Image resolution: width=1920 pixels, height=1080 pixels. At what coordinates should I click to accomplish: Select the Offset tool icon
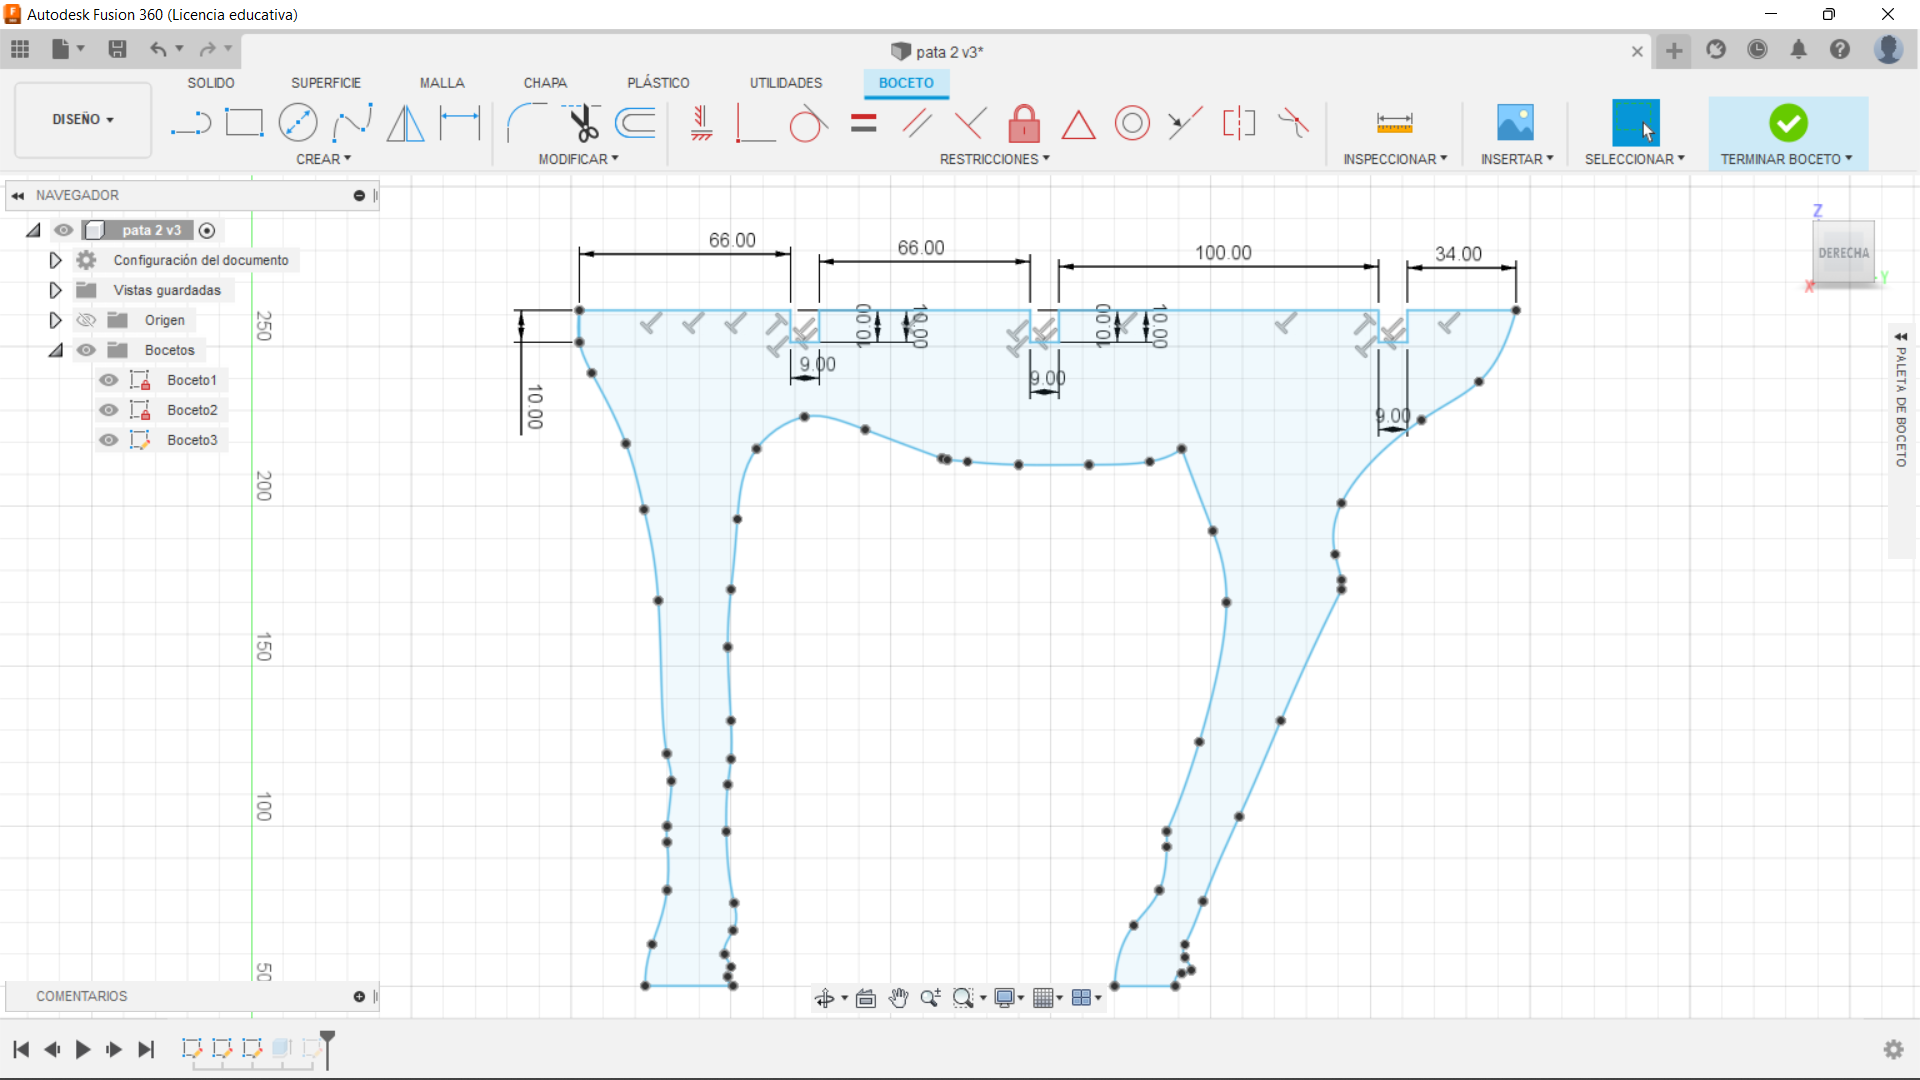(x=636, y=123)
